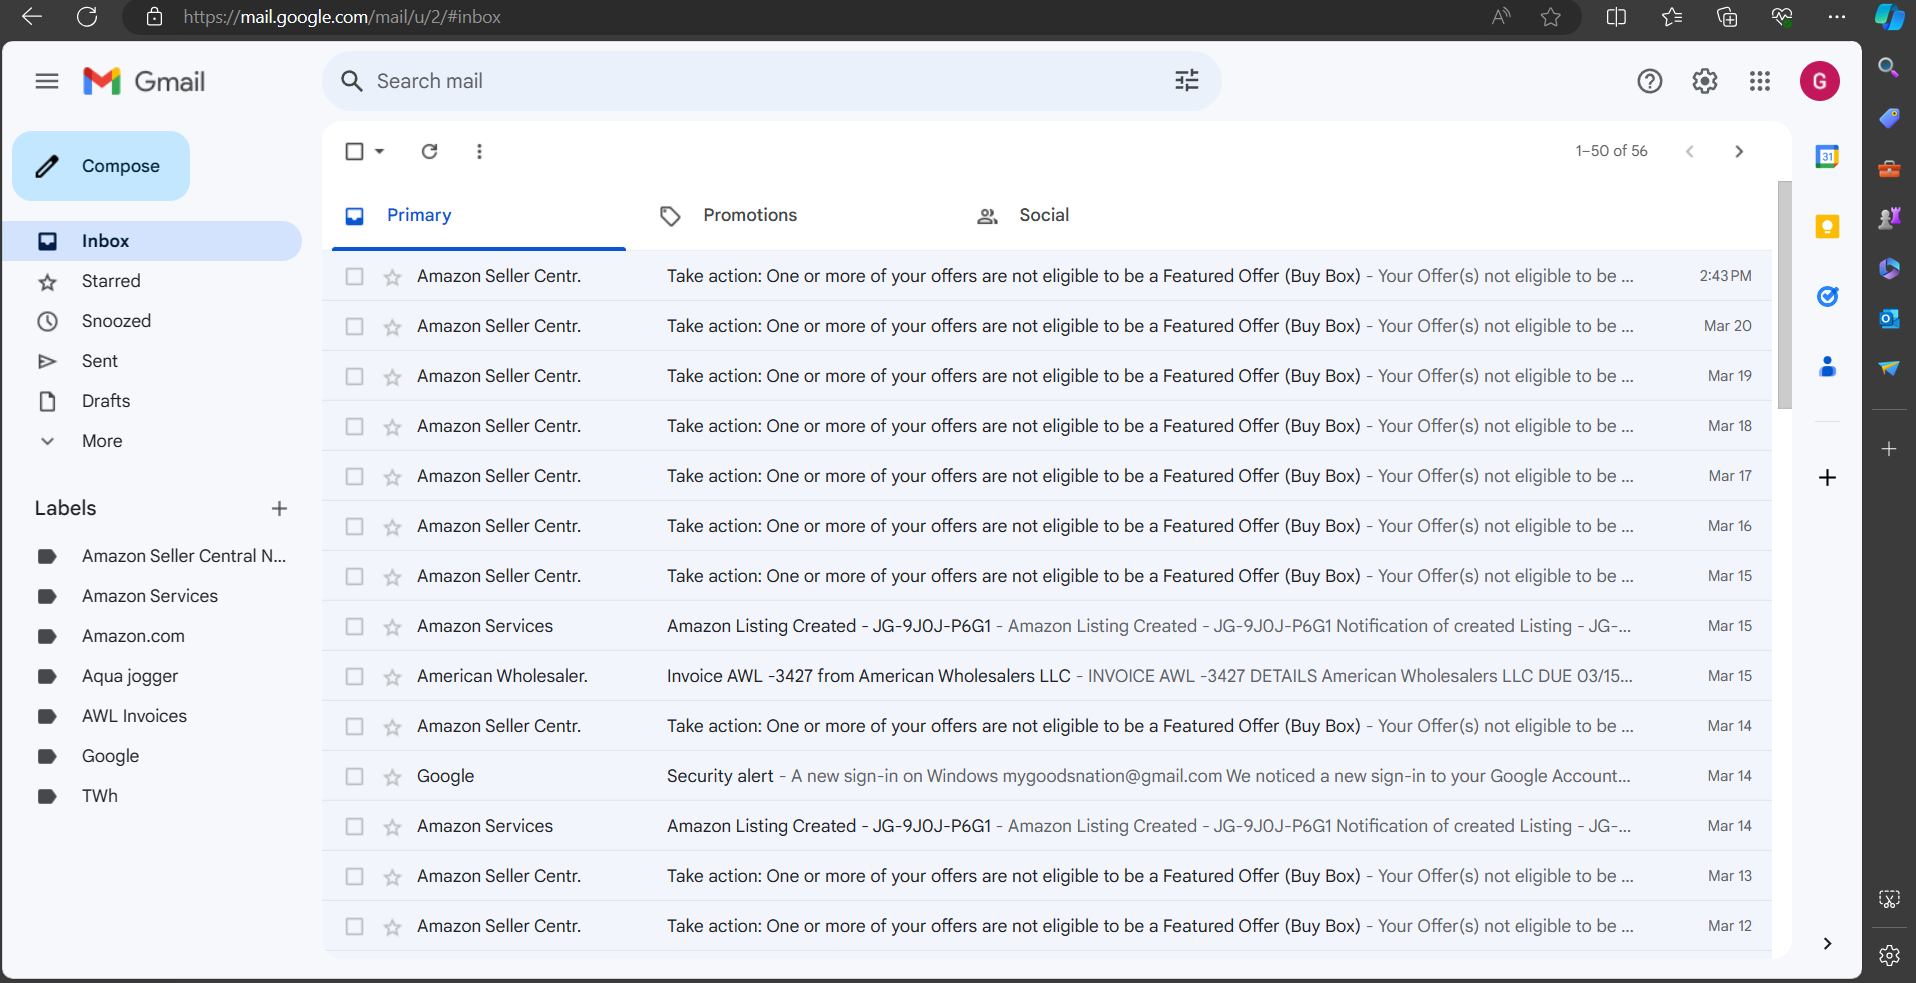Check the Mar 17 email checkbox
This screenshot has width=1916, height=983.
click(354, 476)
